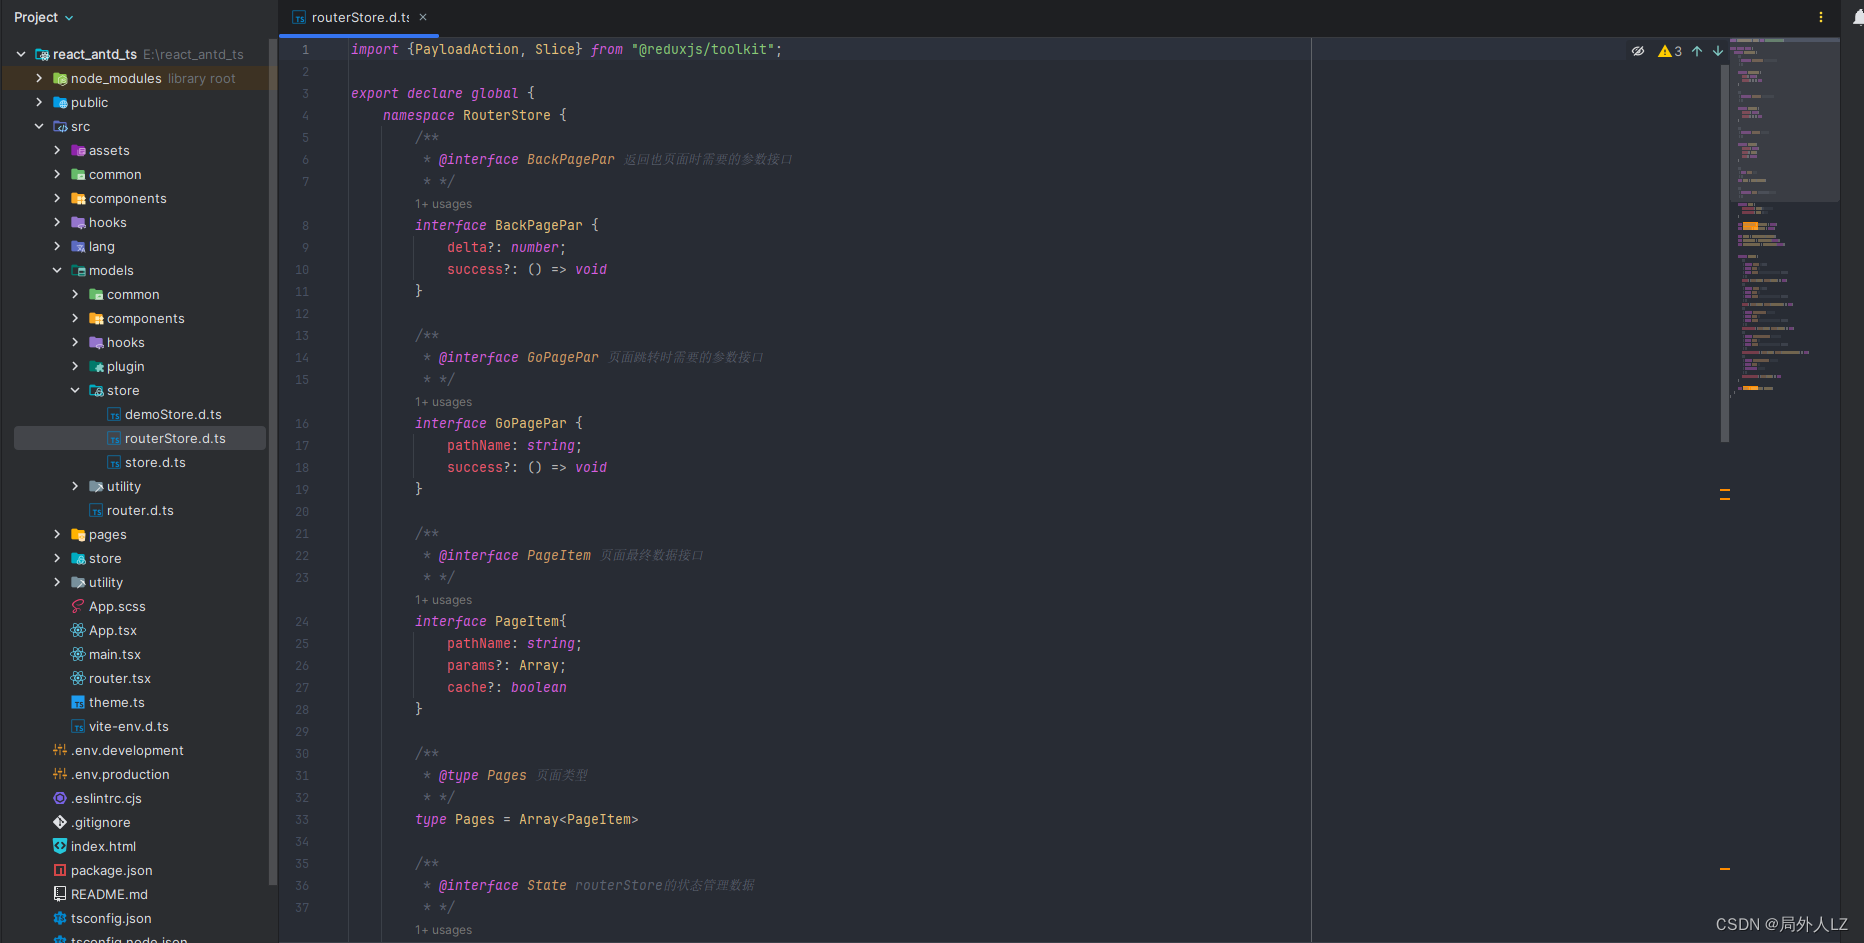
Task: Open vite-env.d.ts file
Action: coord(128,726)
